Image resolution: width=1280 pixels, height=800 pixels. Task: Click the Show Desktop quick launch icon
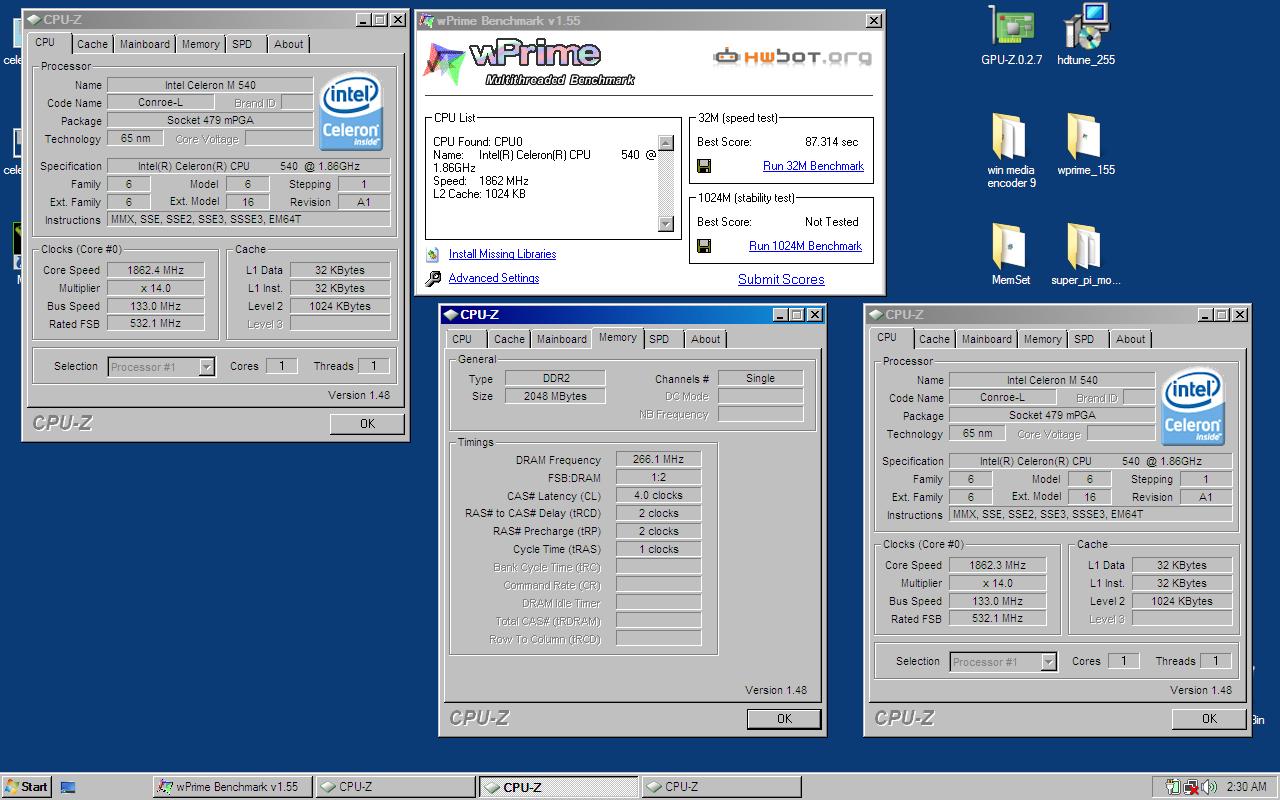pyautogui.click(x=68, y=787)
